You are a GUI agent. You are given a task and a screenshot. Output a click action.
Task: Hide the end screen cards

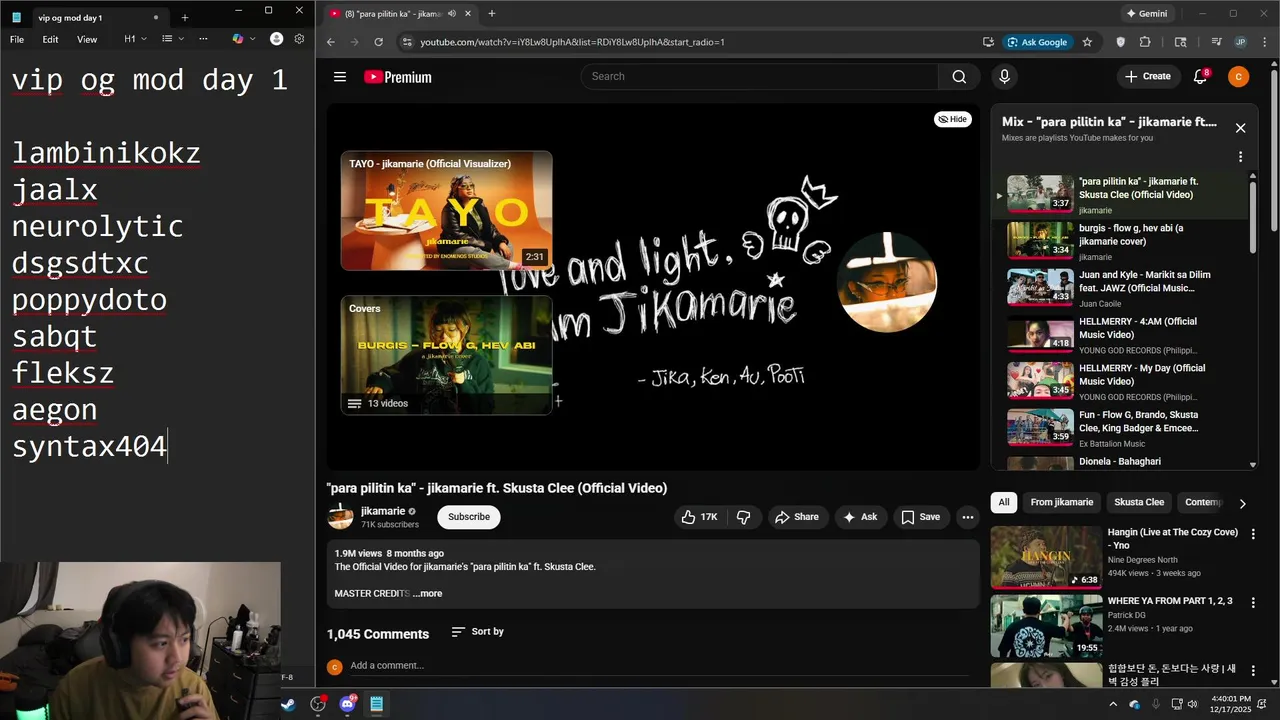coord(952,119)
